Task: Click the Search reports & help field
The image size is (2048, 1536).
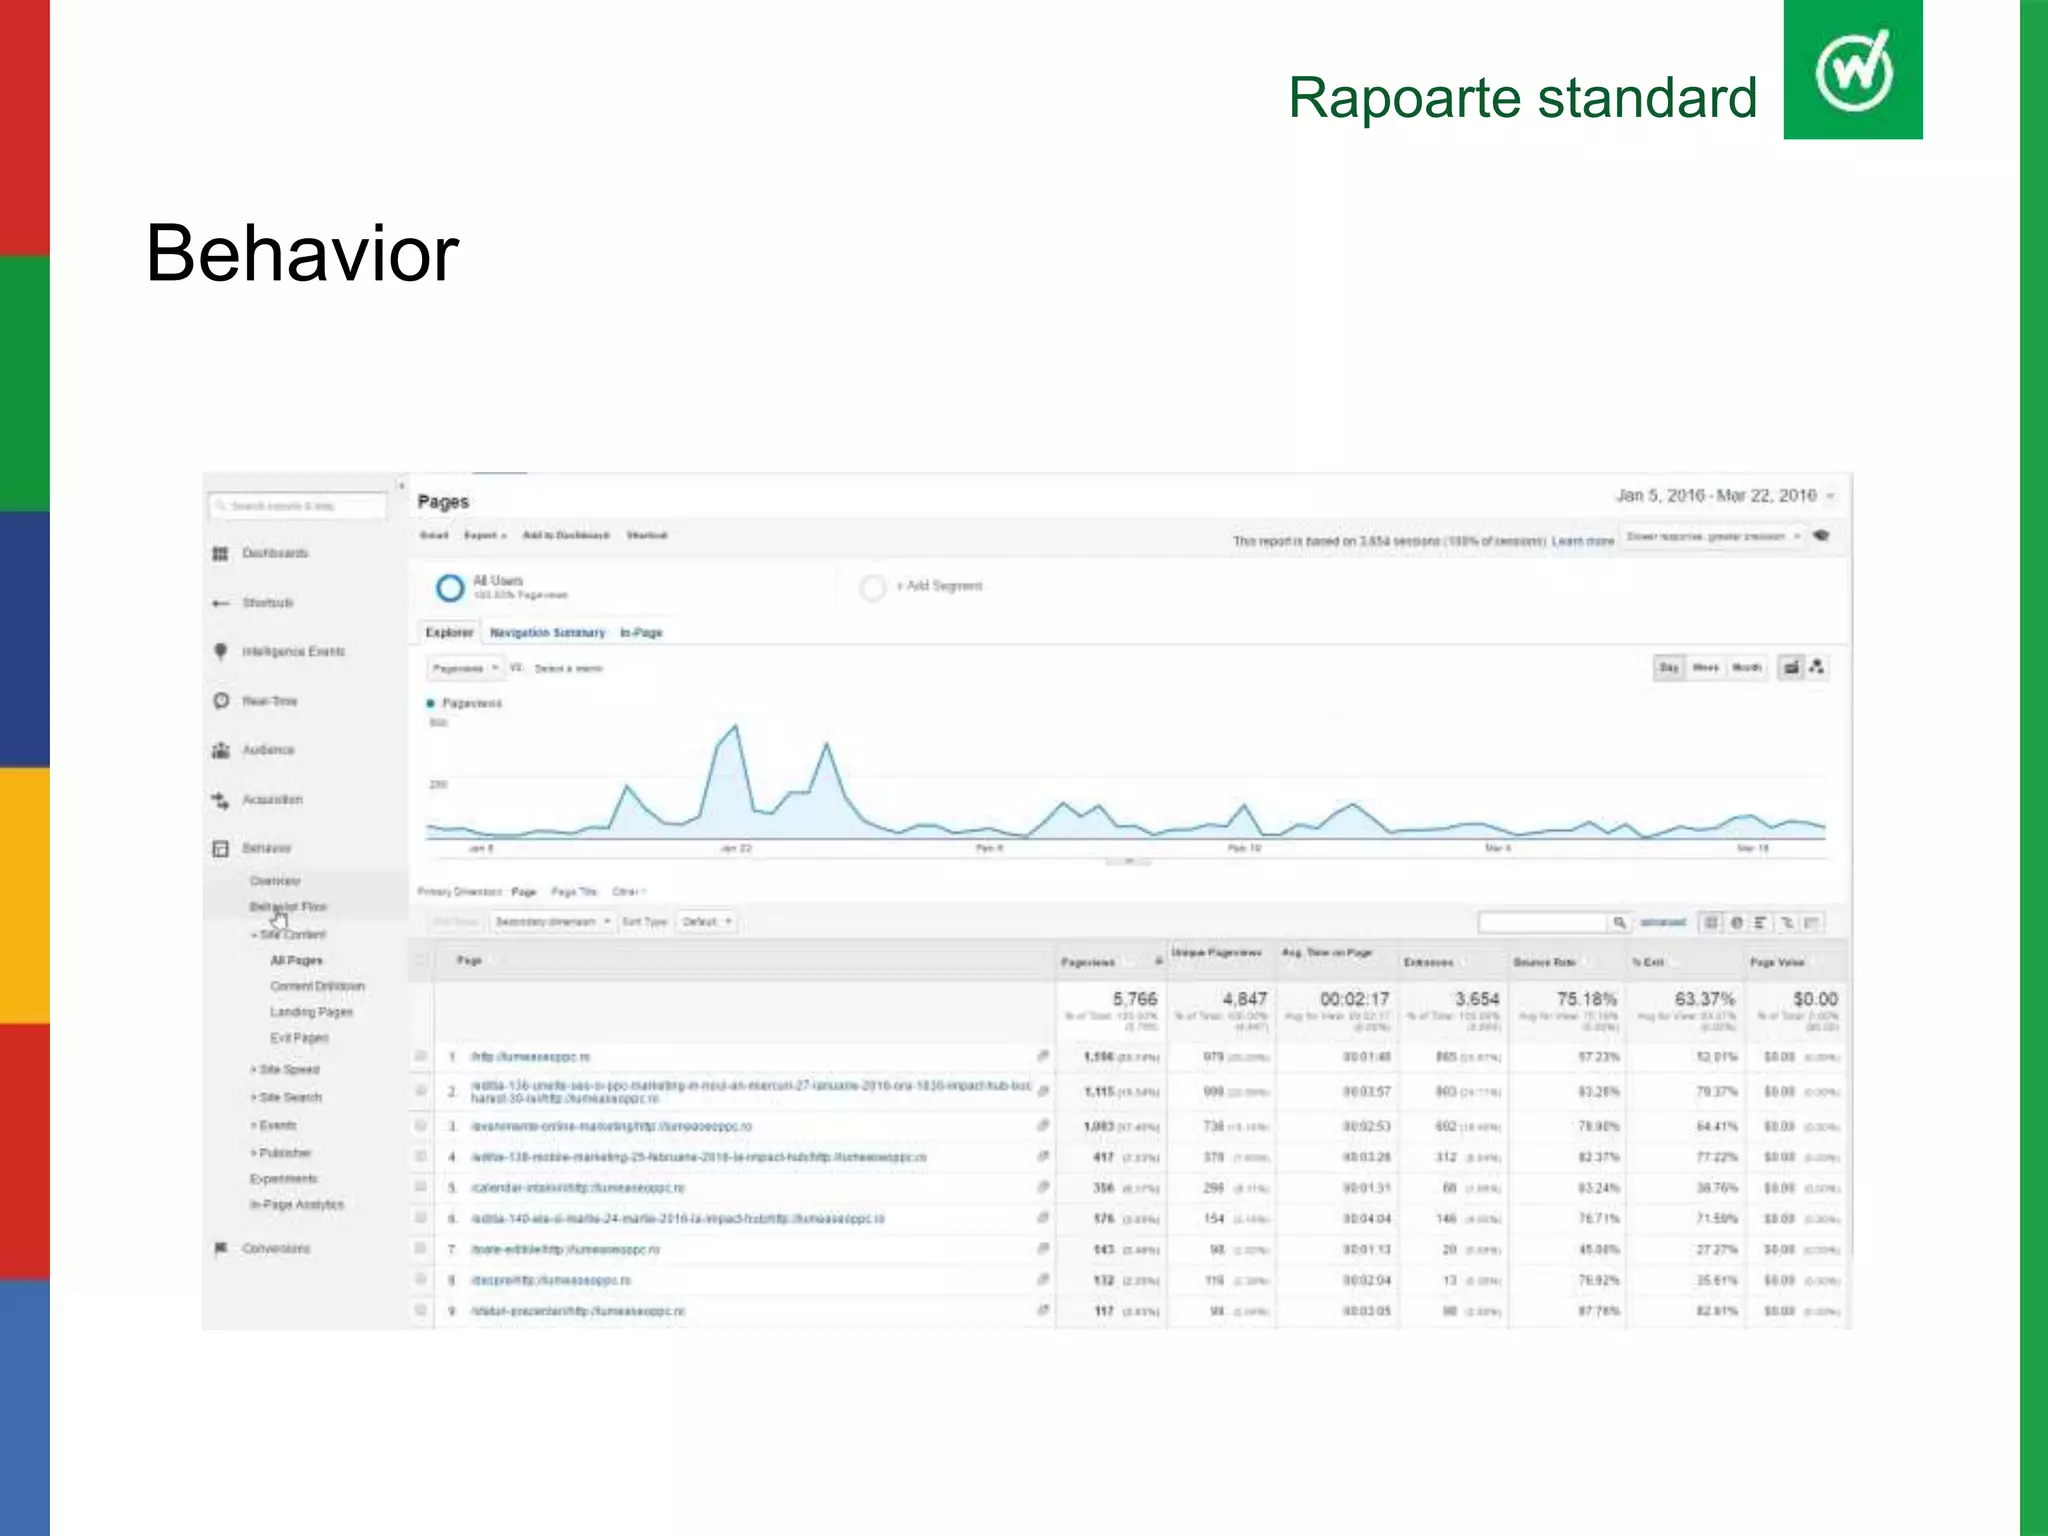Action: coord(298,506)
